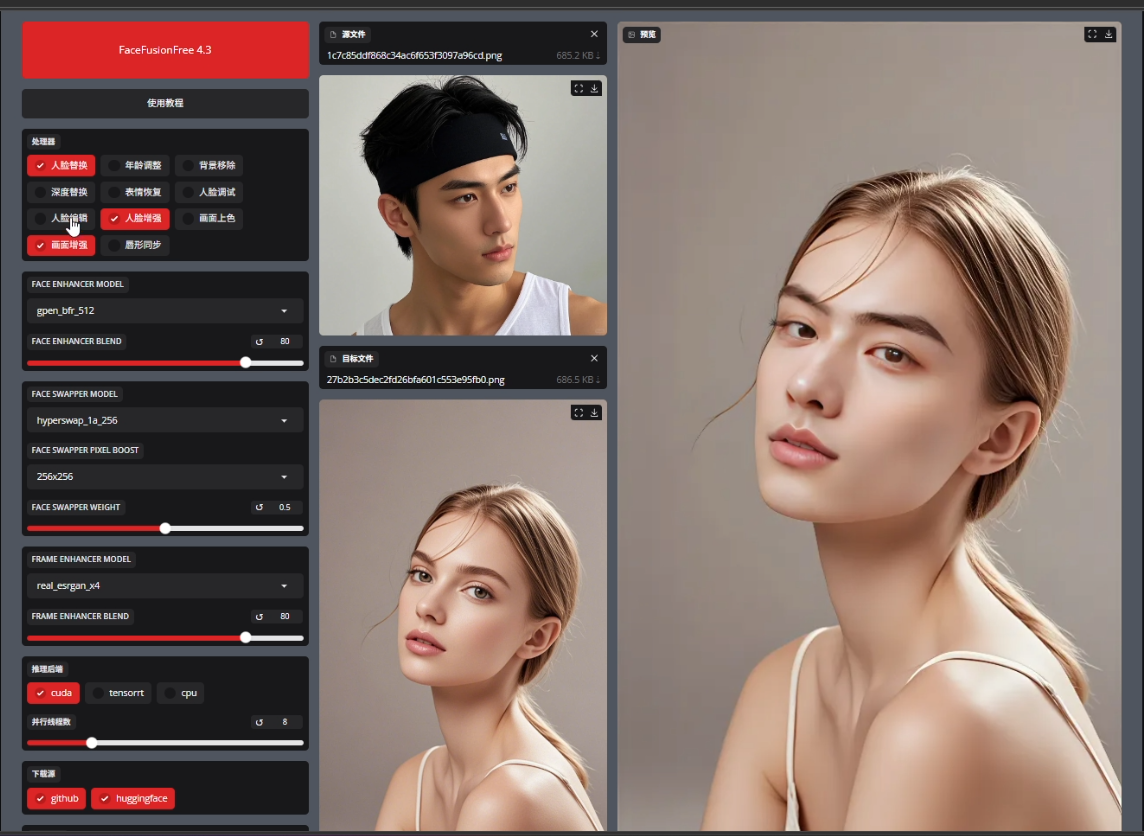The height and width of the screenshot is (836, 1144).
Task: Open fullscreen view of the target image
Action: (579, 413)
